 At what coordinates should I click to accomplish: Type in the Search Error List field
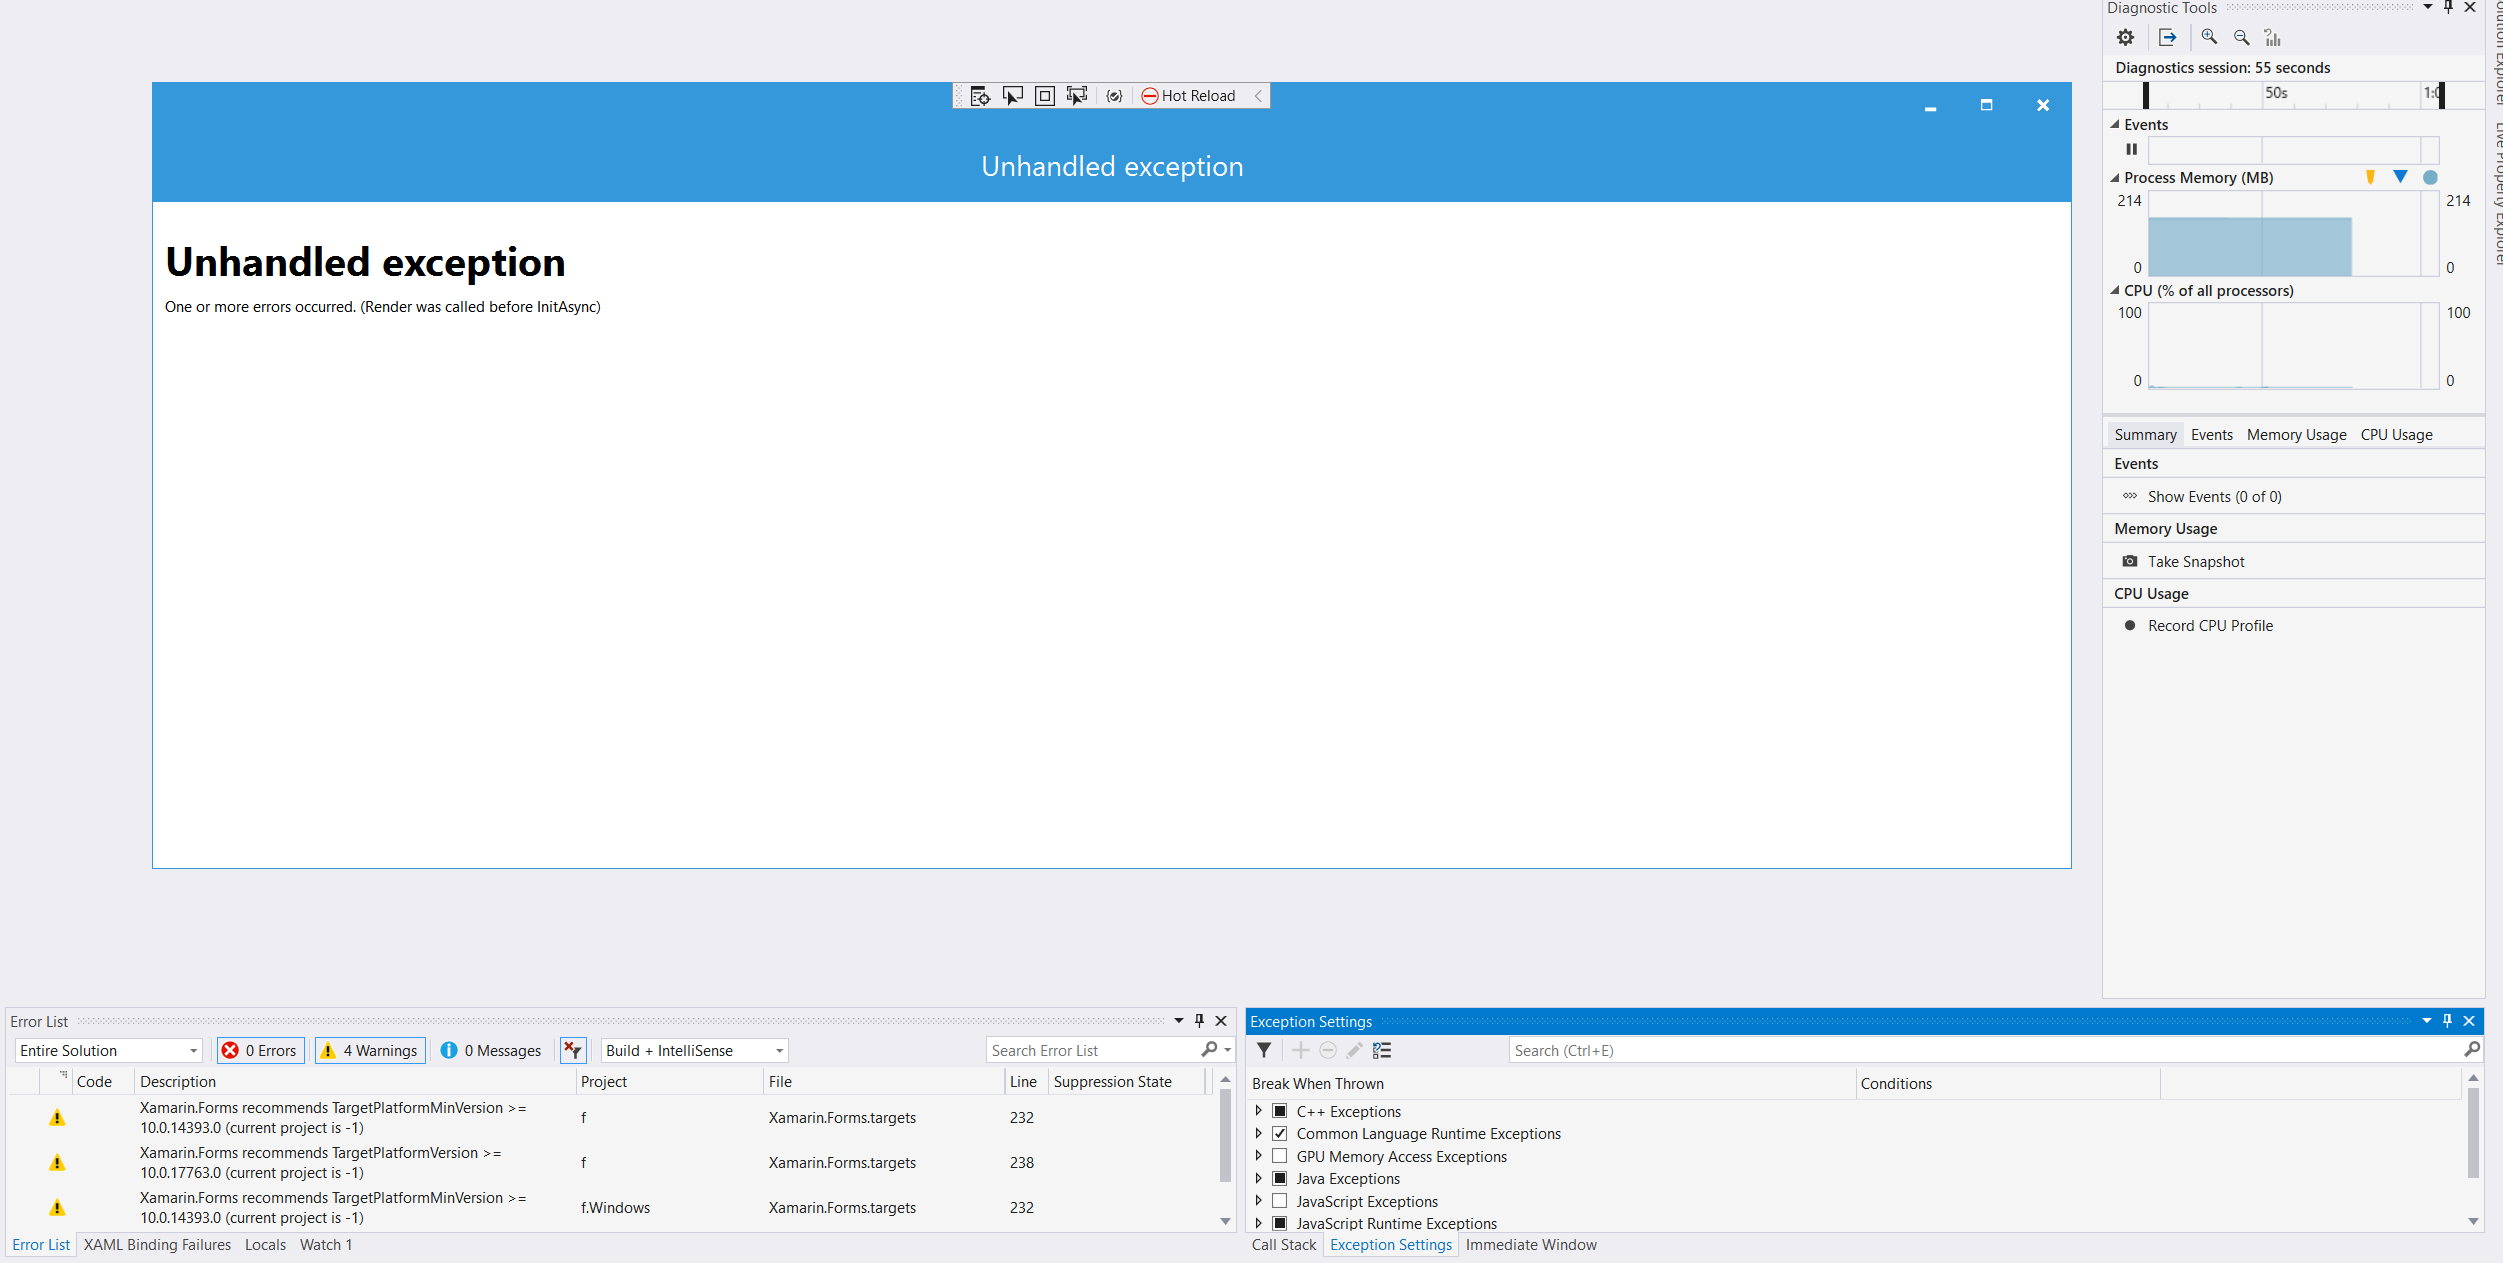click(x=1090, y=1050)
